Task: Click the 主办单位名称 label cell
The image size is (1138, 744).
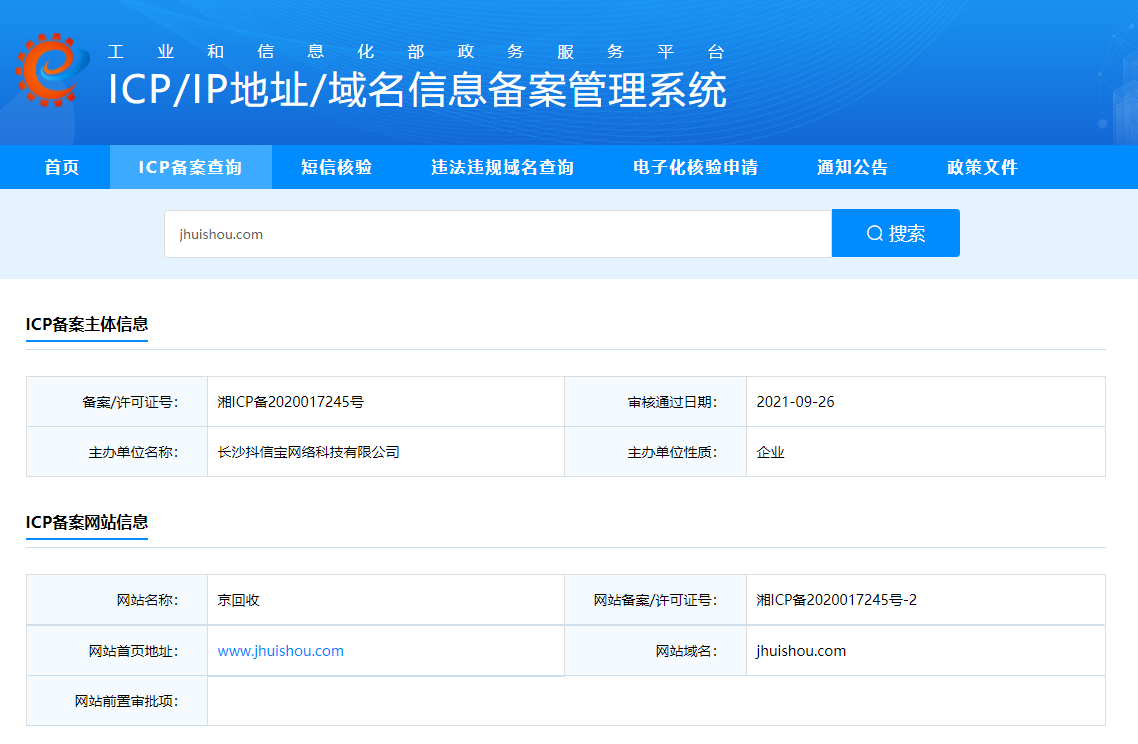Action: [x=117, y=452]
